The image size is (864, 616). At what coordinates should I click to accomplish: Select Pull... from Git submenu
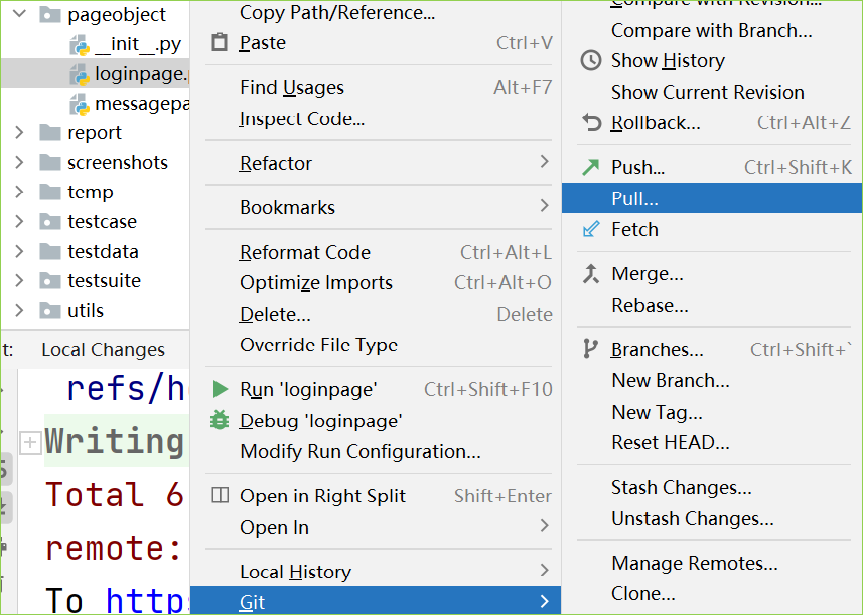[x=635, y=199]
